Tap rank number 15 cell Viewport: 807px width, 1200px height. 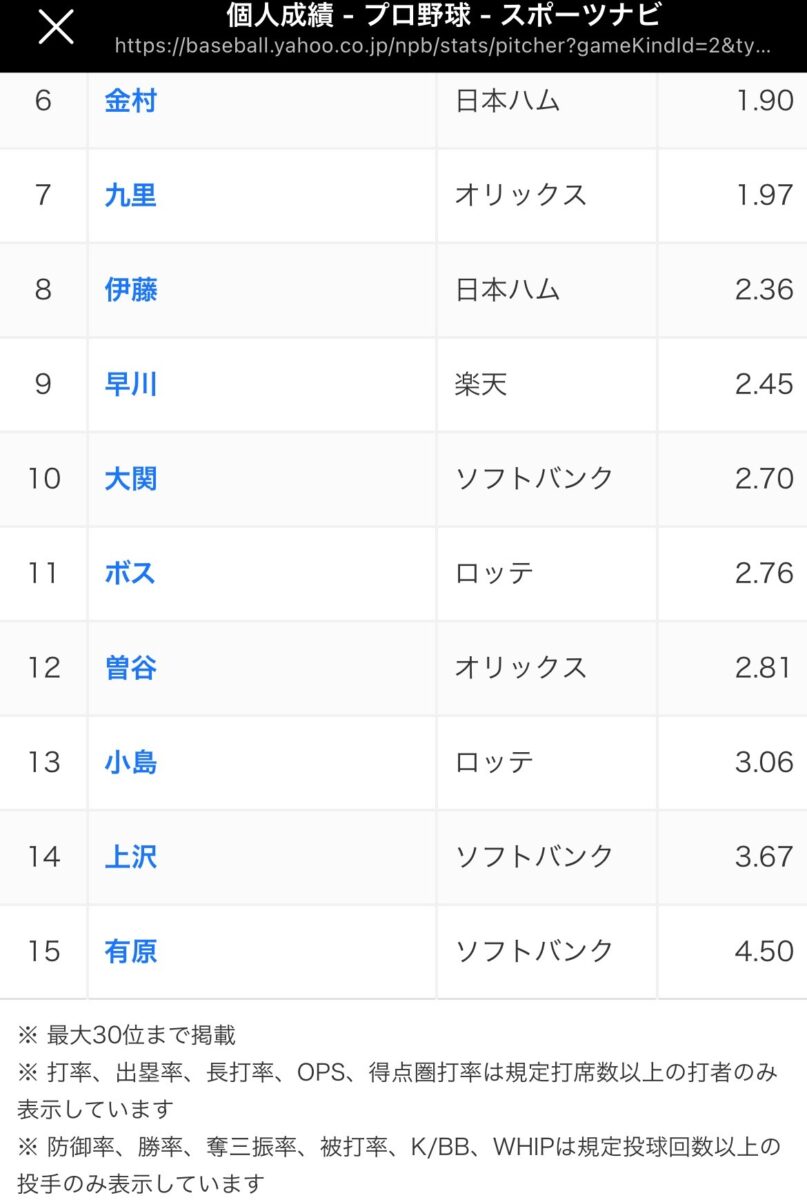click(x=44, y=951)
